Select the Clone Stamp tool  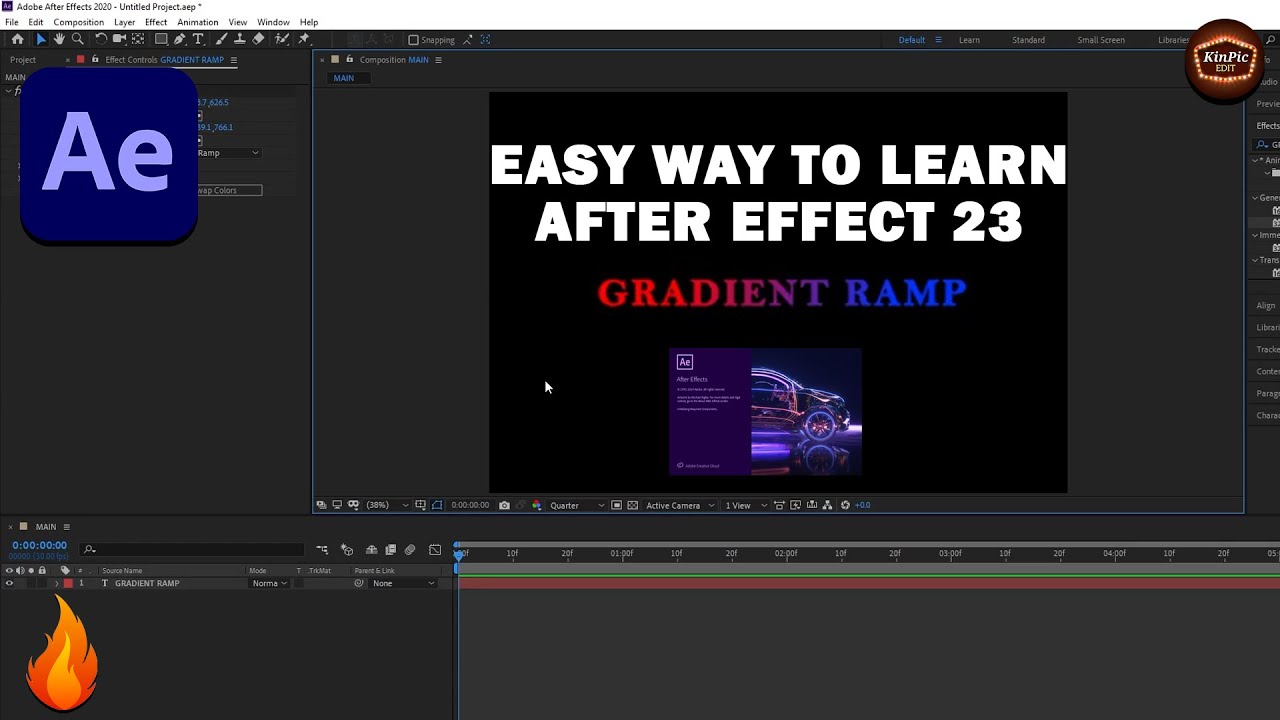239,40
